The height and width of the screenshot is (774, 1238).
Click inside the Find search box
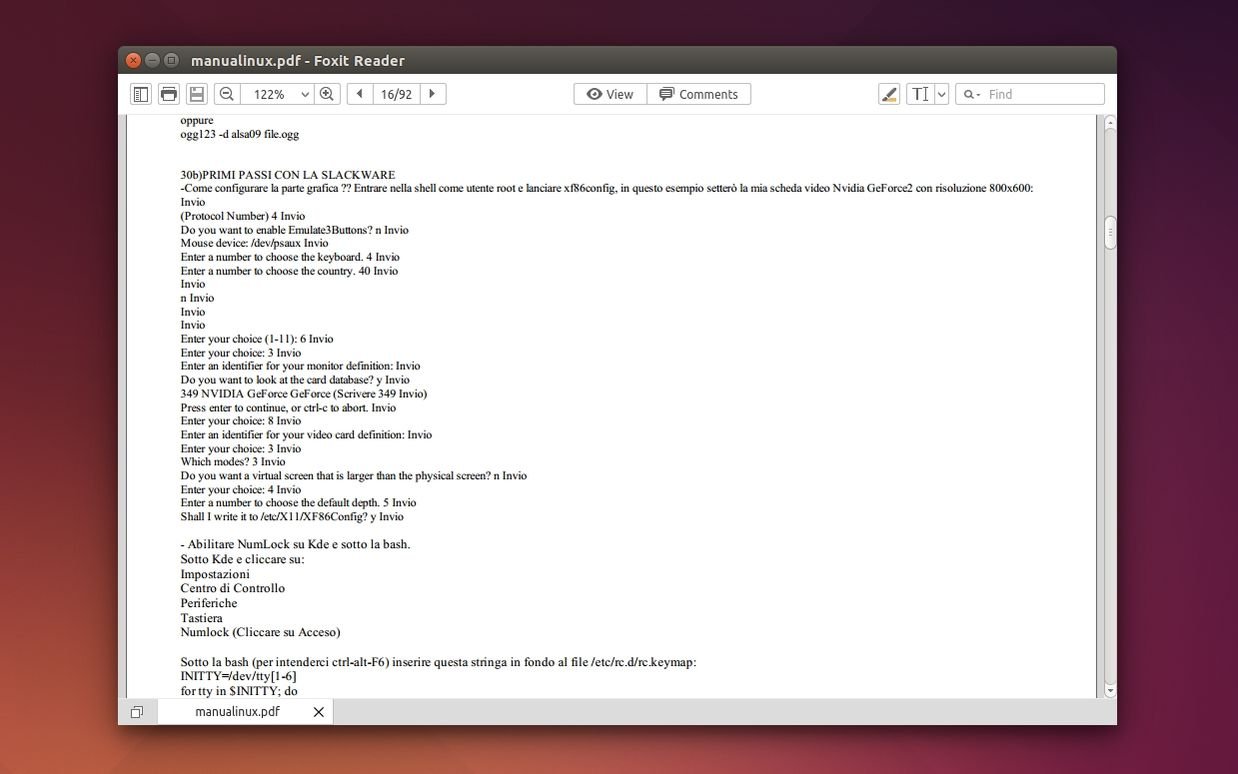point(1042,94)
